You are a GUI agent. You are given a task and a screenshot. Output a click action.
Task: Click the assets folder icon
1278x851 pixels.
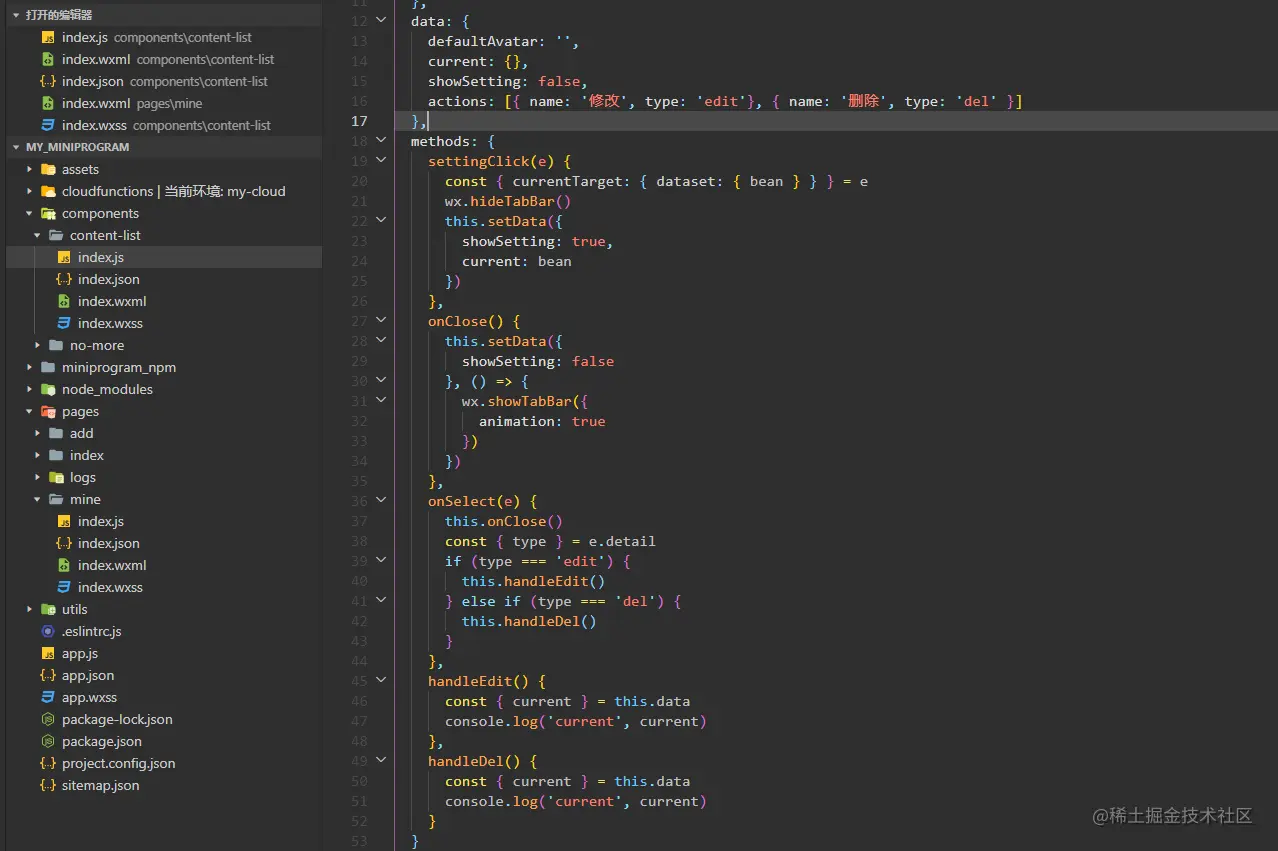(x=48, y=169)
